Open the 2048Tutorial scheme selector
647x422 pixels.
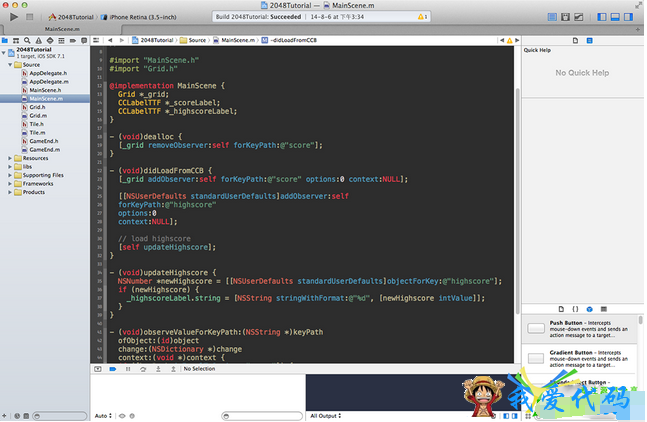pos(71,17)
